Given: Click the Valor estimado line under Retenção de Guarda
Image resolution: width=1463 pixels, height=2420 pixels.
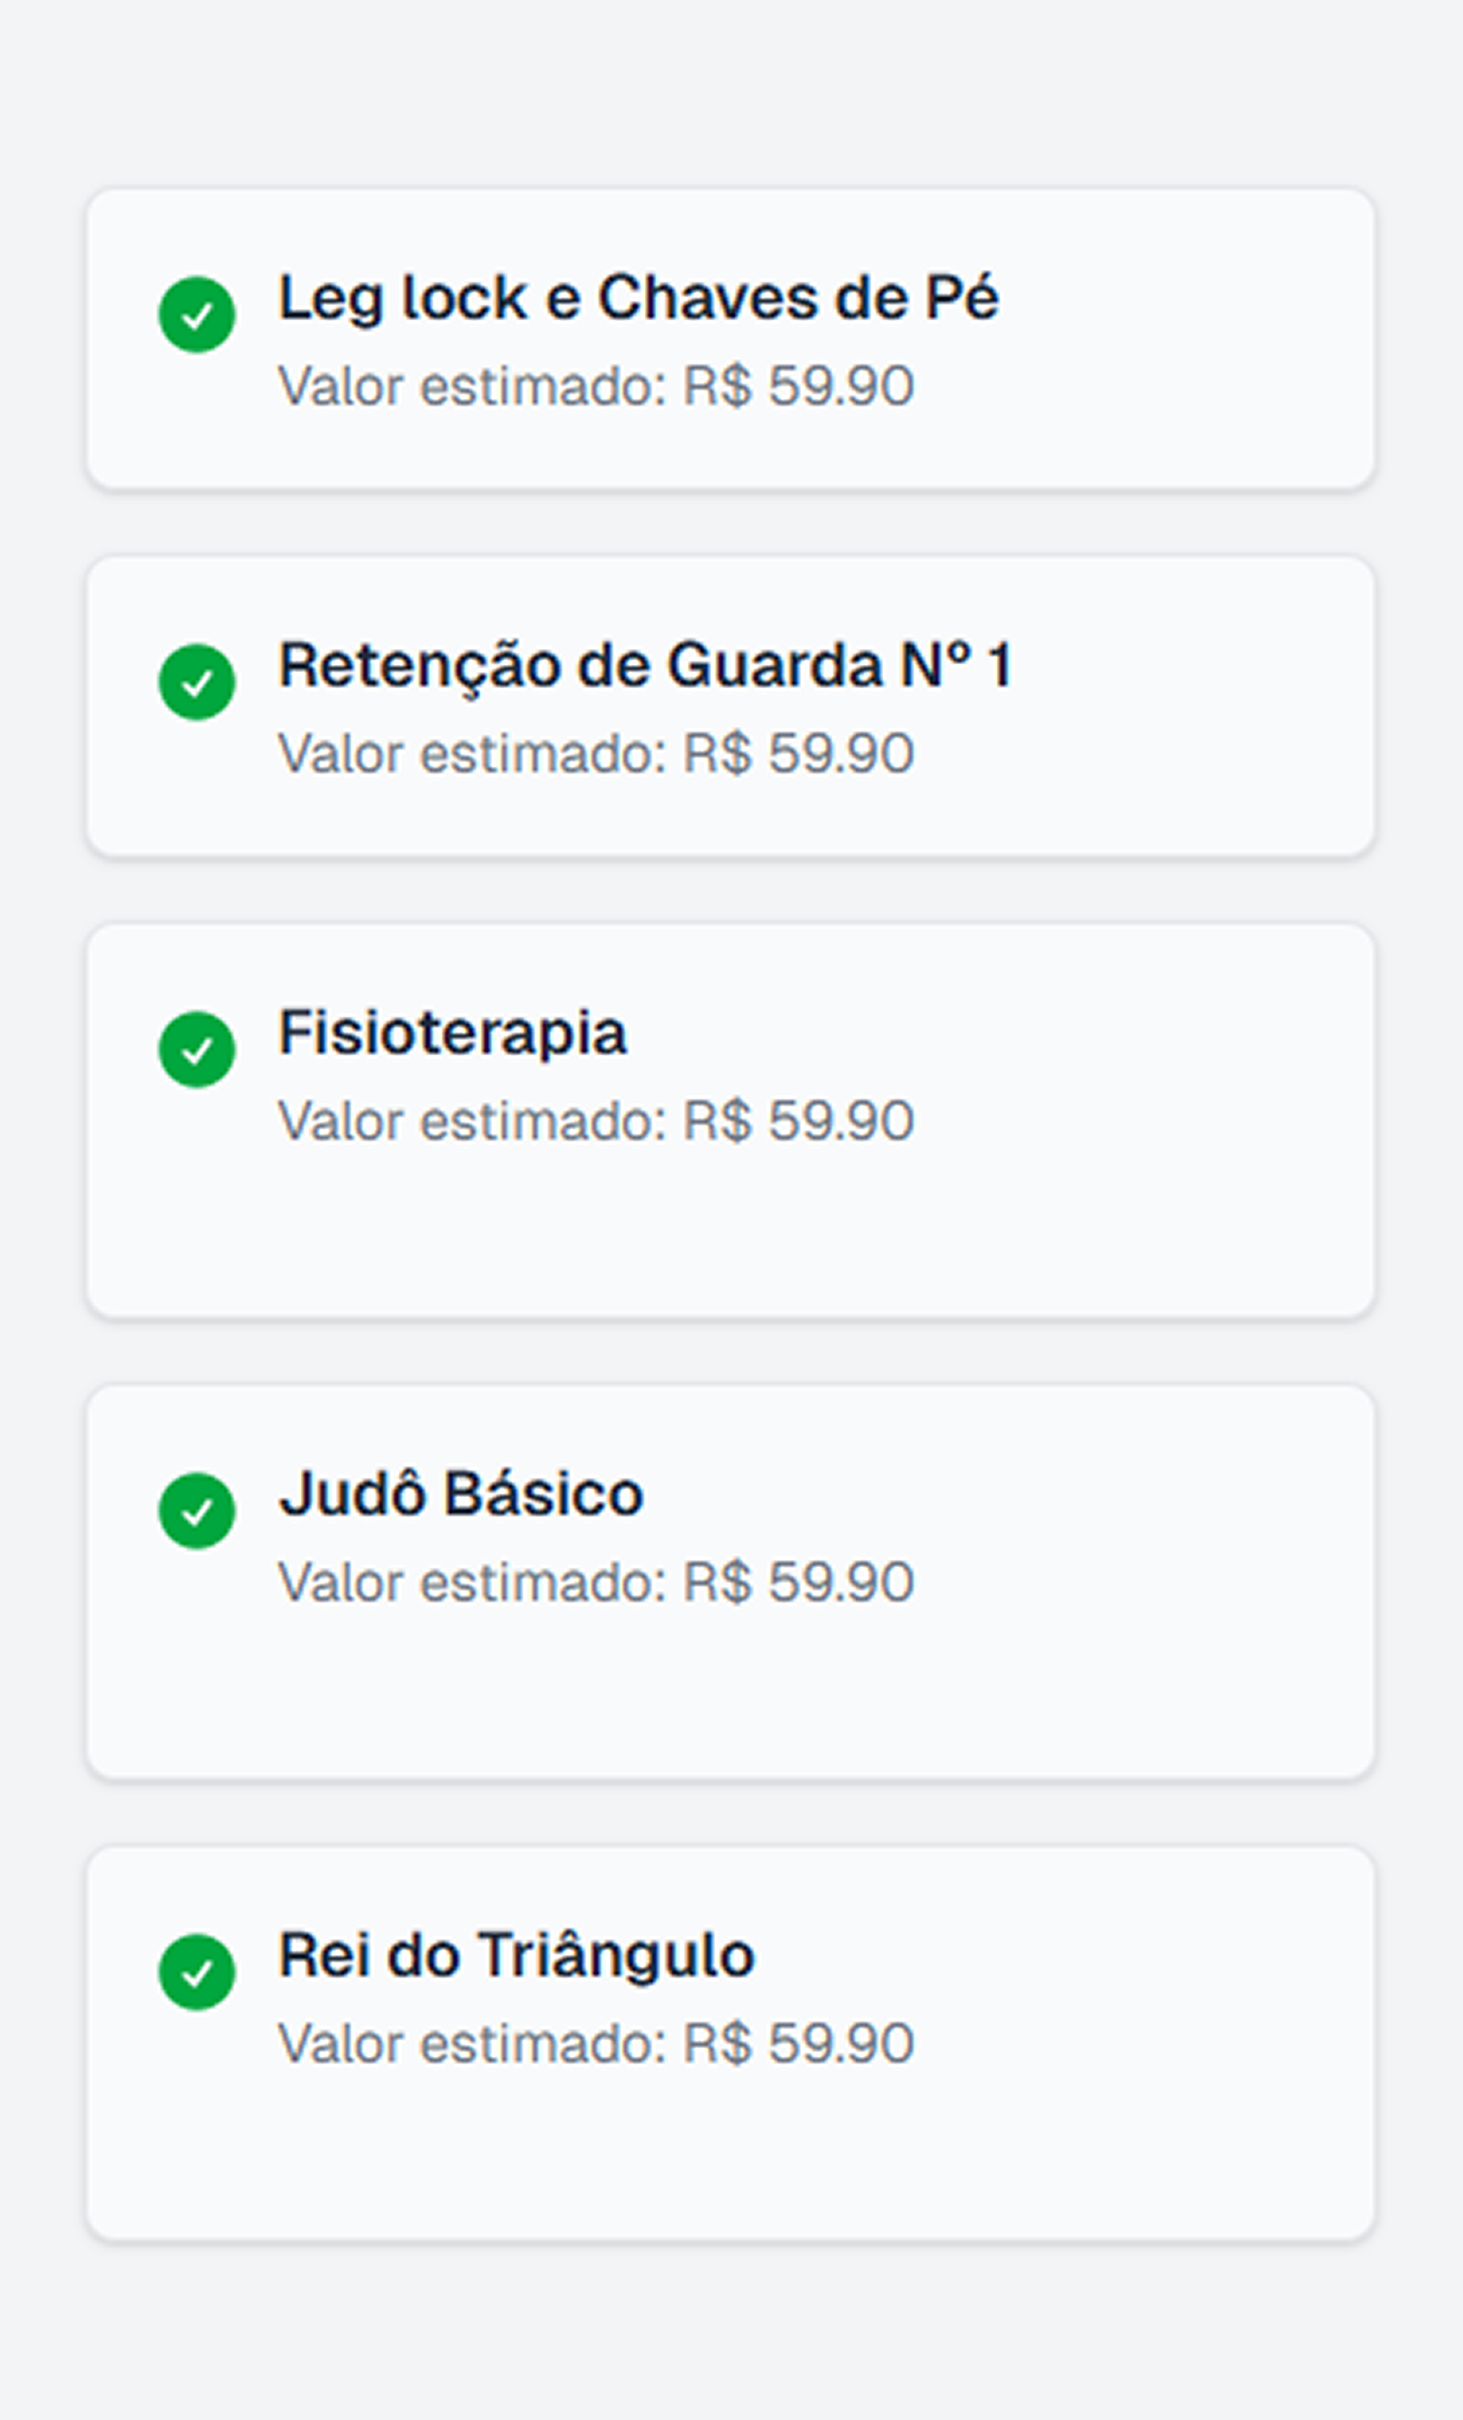Looking at the screenshot, I should 596,753.
